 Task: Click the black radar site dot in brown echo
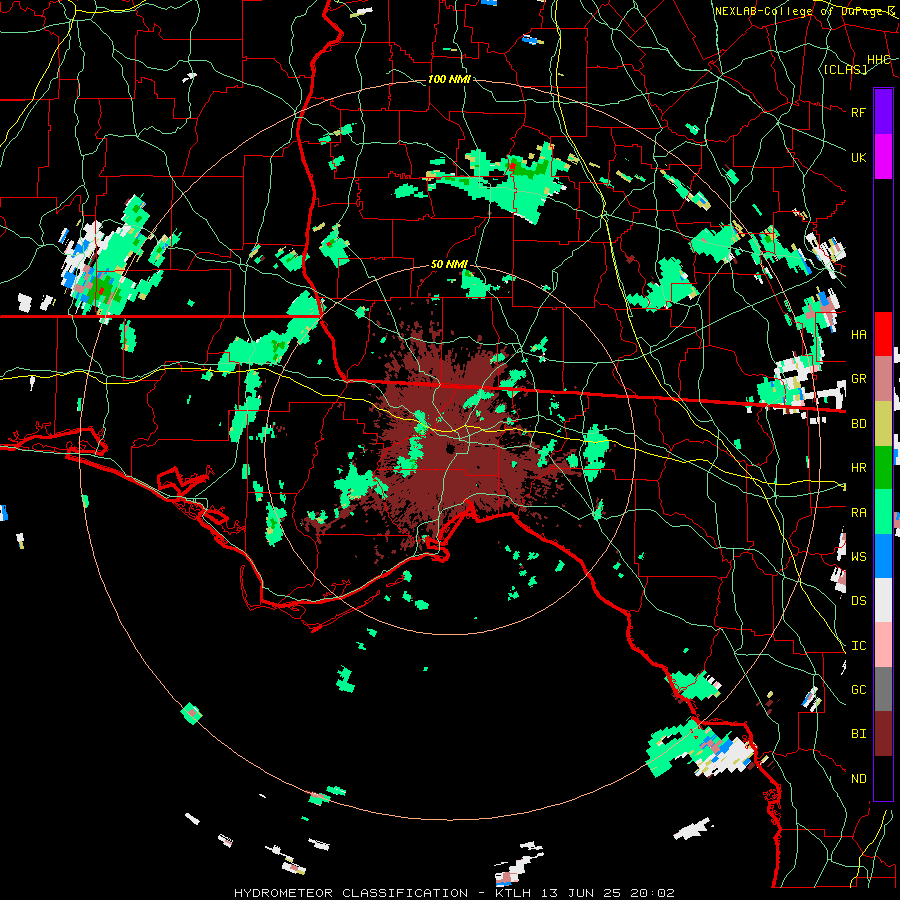451,449
